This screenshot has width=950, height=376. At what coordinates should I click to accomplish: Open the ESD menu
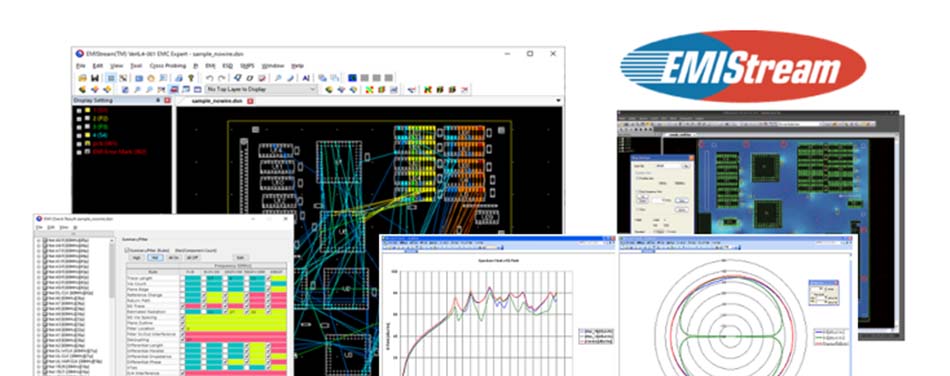tap(227, 65)
